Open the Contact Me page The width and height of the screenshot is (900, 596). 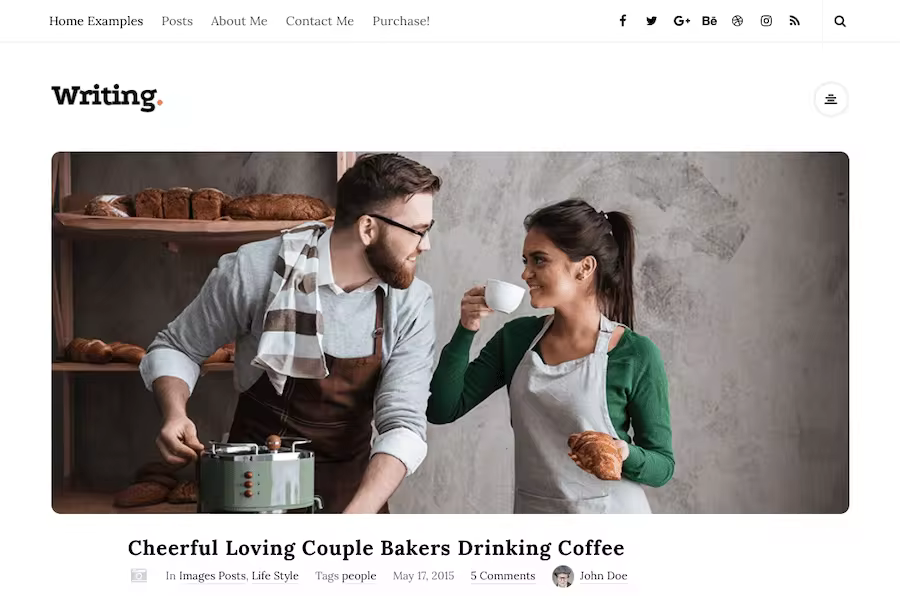tap(320, 21)
